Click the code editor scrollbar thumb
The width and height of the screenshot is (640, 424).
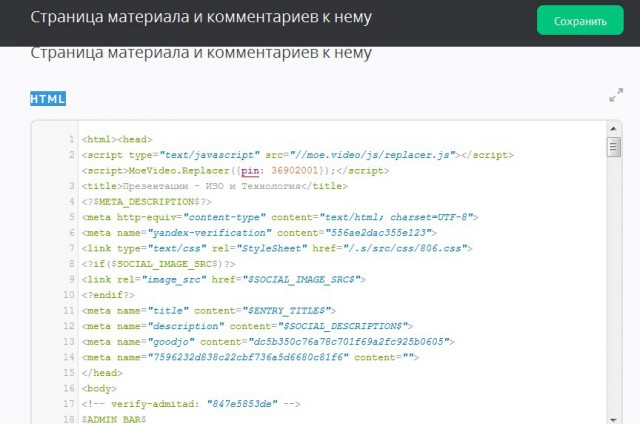614,148
